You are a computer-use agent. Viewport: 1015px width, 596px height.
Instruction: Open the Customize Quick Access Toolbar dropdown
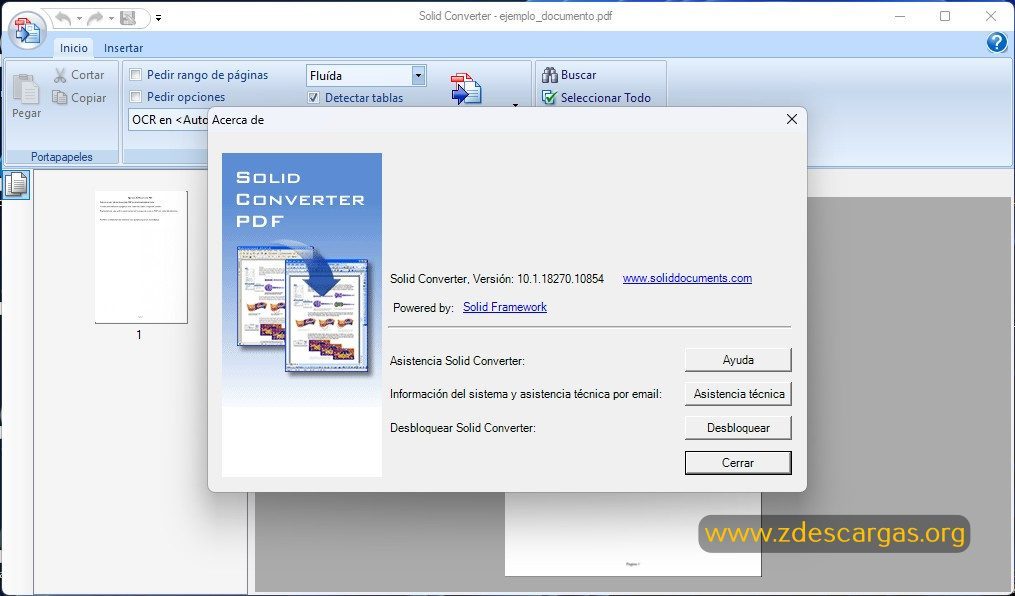(159, 18)
